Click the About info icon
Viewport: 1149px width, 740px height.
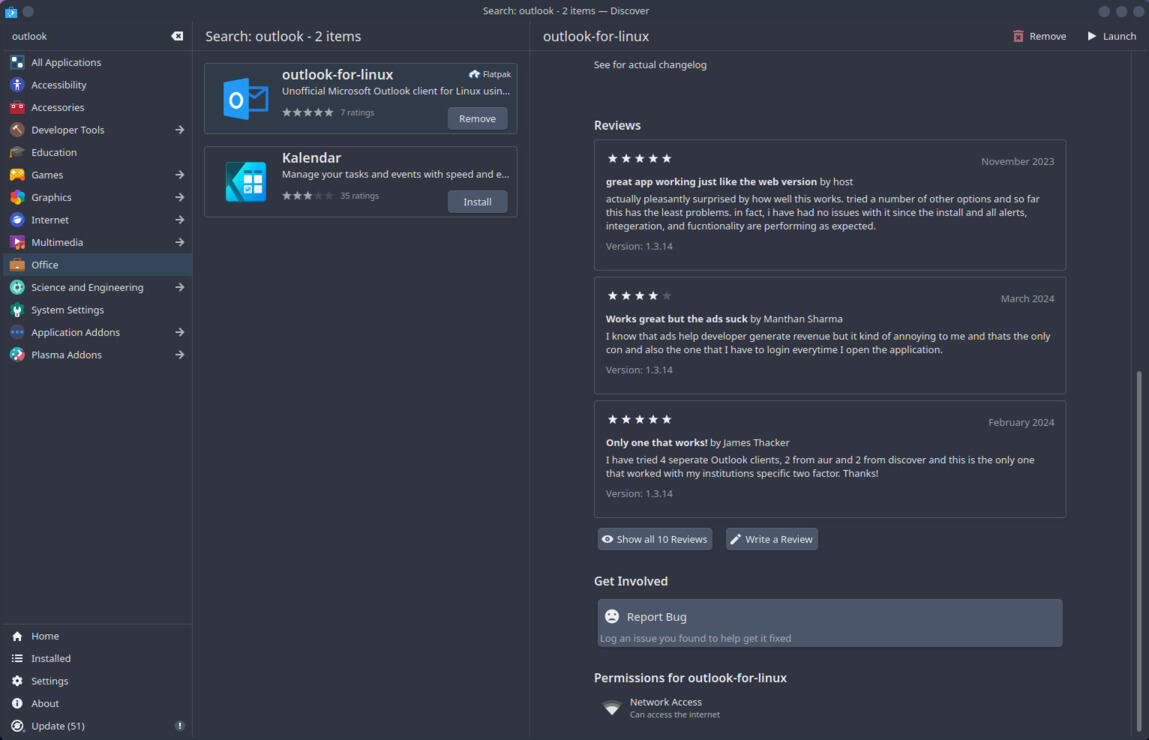(x=17, y=704)
